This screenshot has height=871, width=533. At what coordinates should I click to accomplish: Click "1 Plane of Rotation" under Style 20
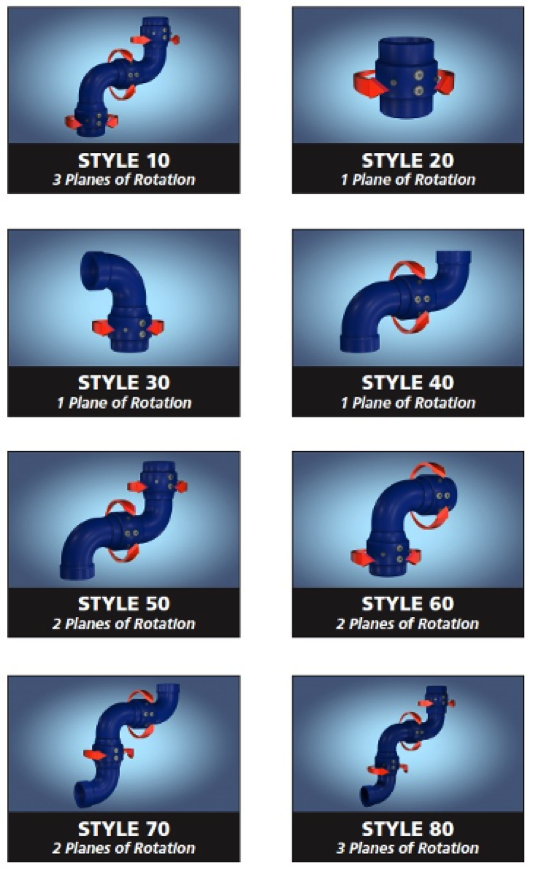408,180
